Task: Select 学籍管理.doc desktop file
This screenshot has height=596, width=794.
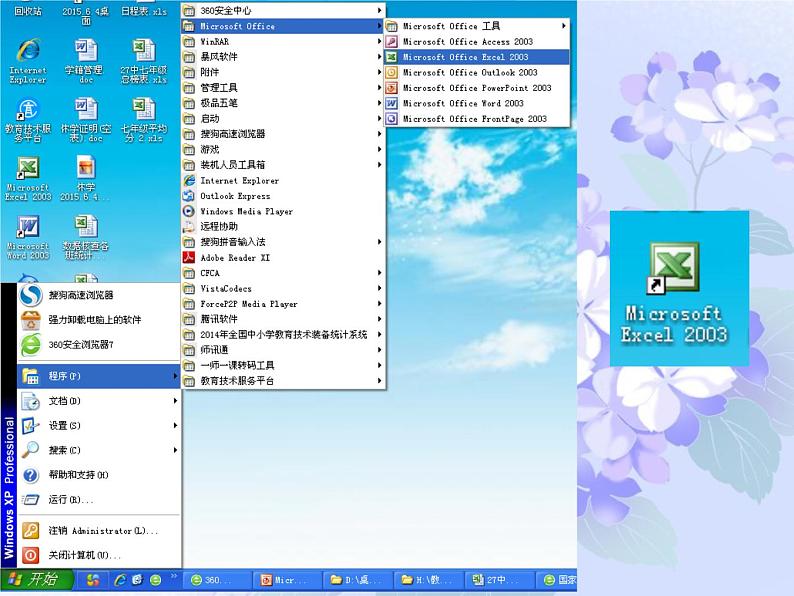Action: [x=86, y=61]
